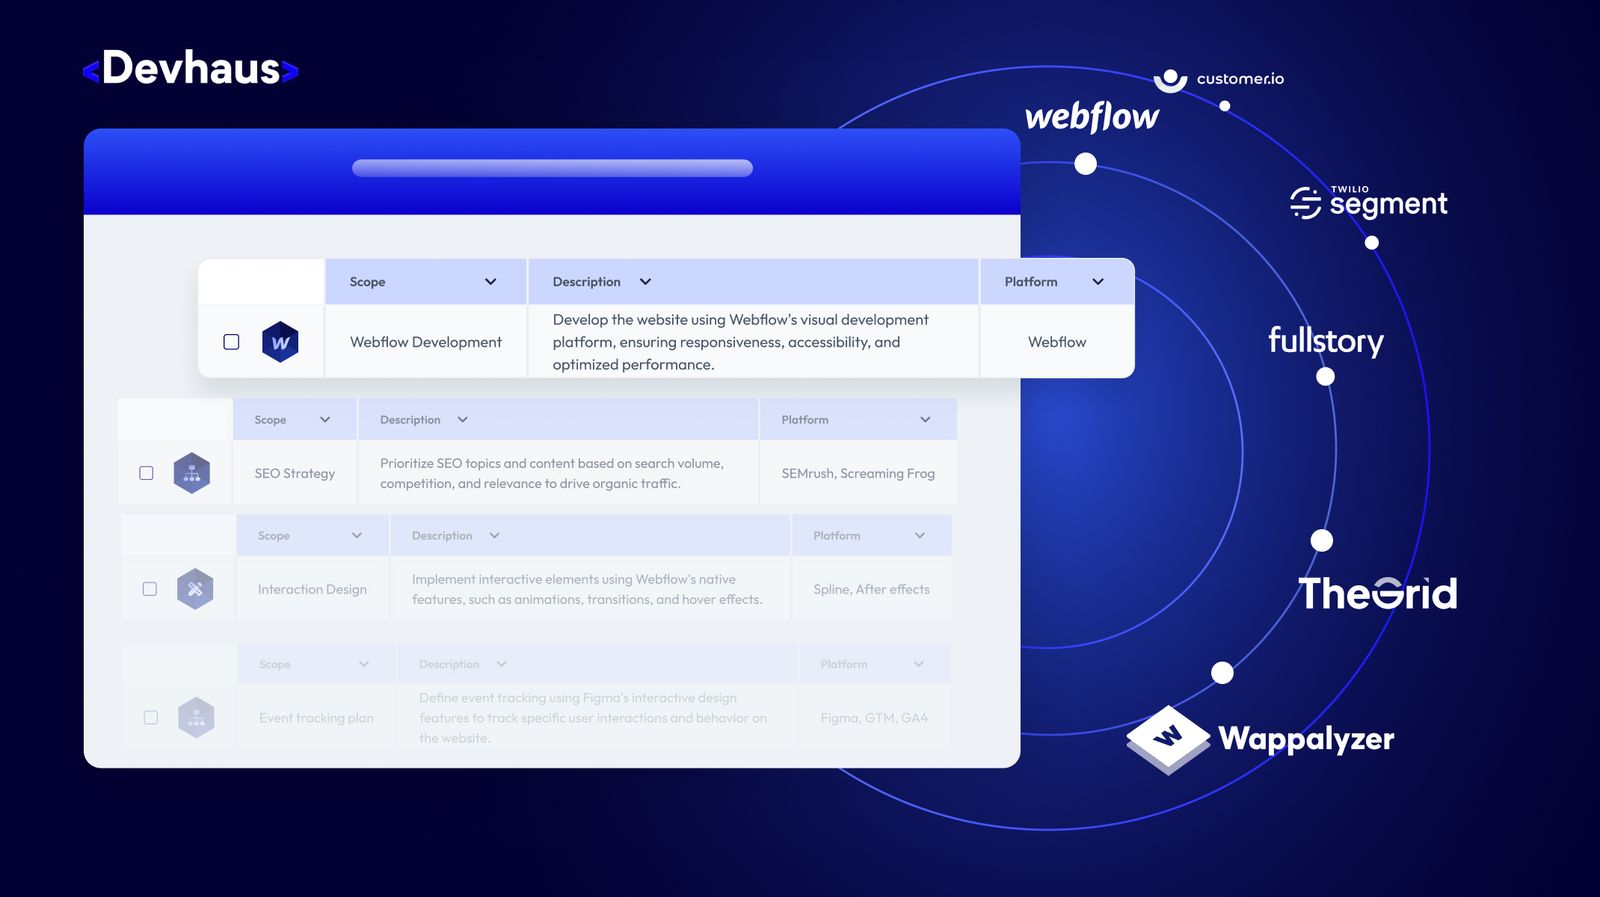Click the 'Interaction Design' scope cell
1600x897 pixels.
[x=312, y=589]
